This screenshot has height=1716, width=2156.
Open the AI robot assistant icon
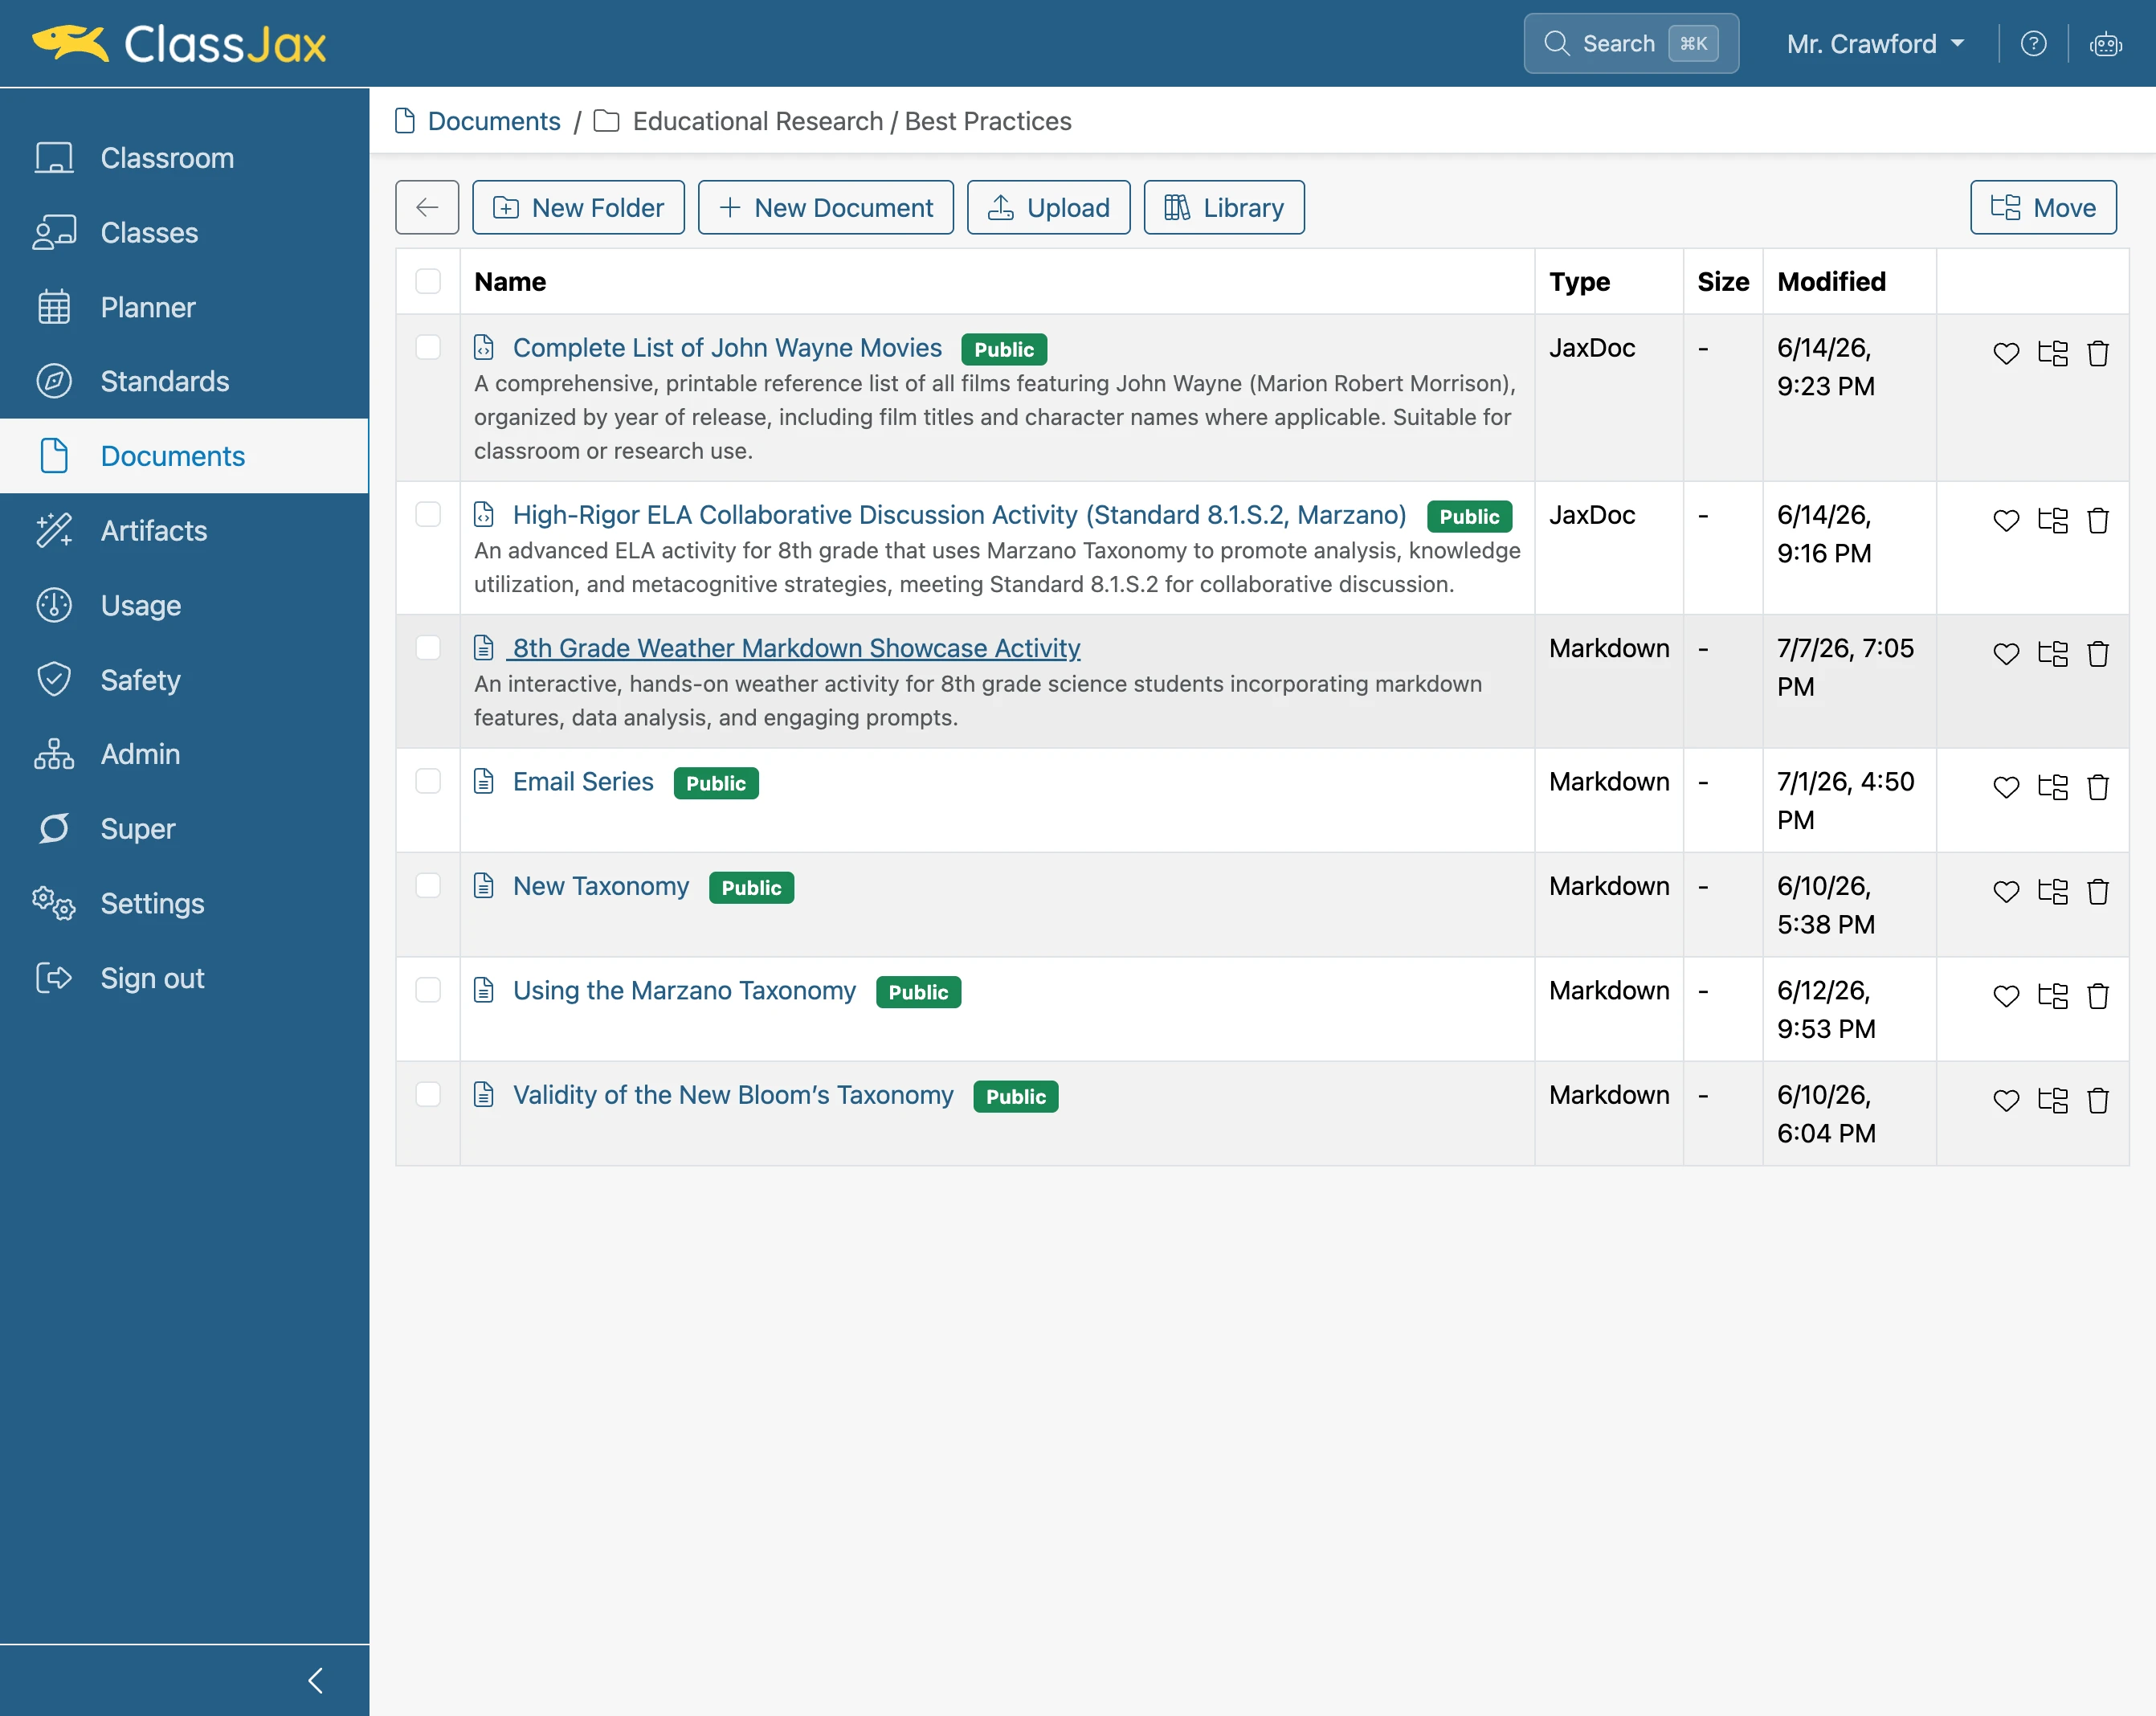[x=2106, y=44]
